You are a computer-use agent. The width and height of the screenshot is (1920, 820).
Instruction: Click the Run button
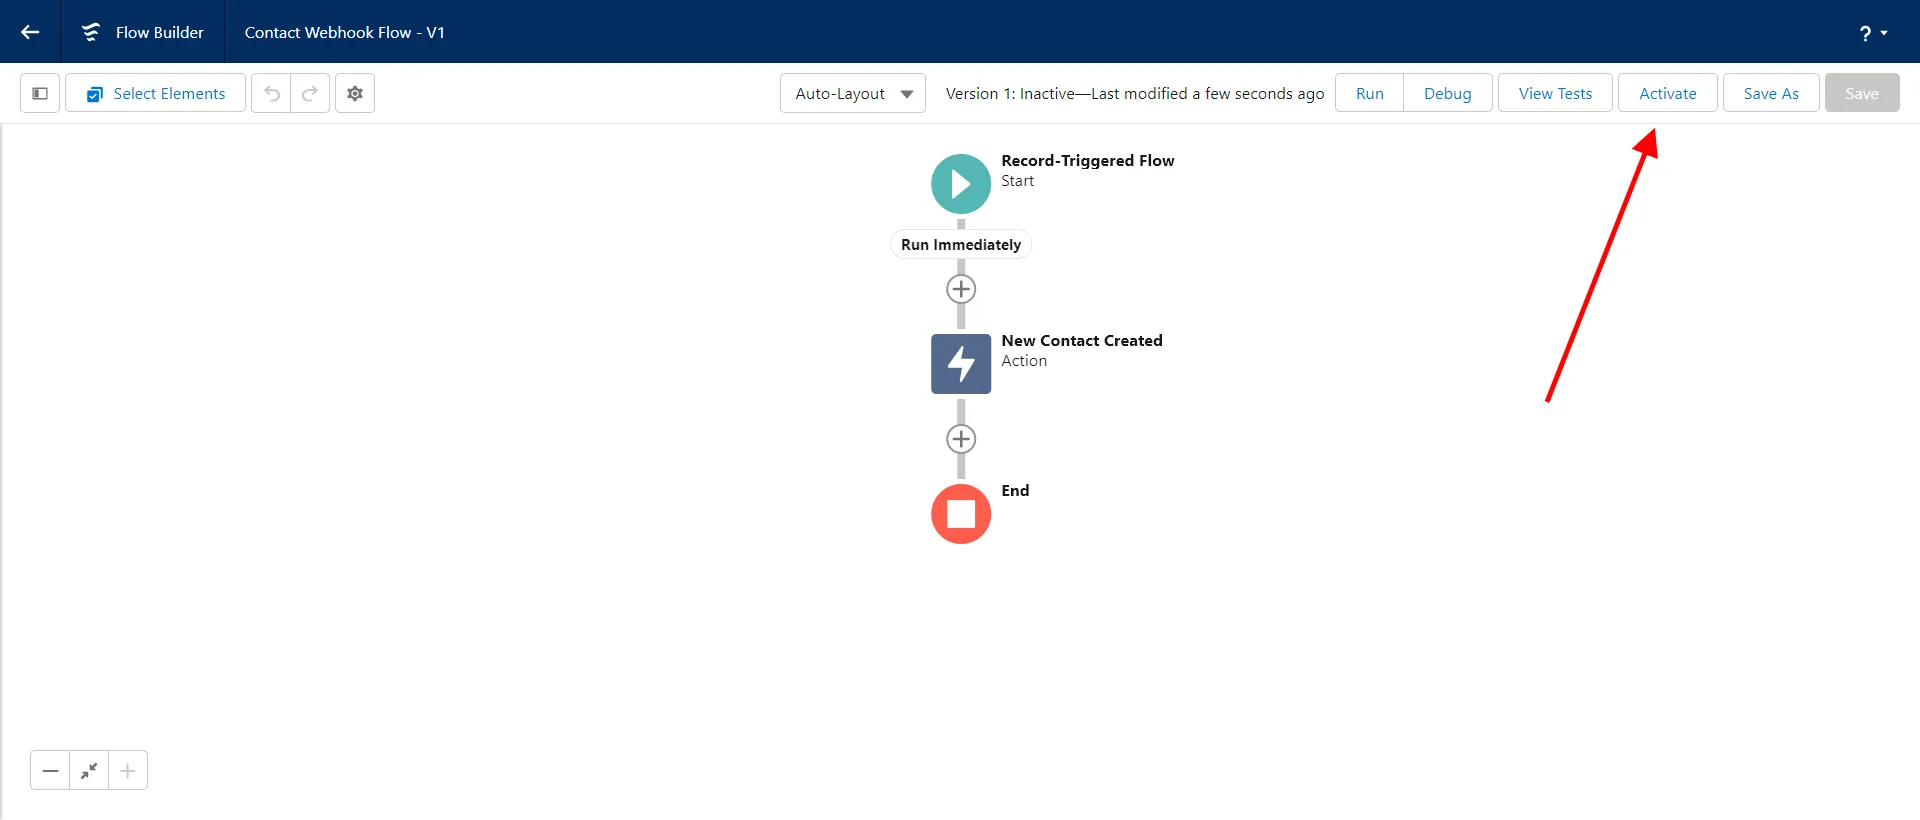(1369, 93)
